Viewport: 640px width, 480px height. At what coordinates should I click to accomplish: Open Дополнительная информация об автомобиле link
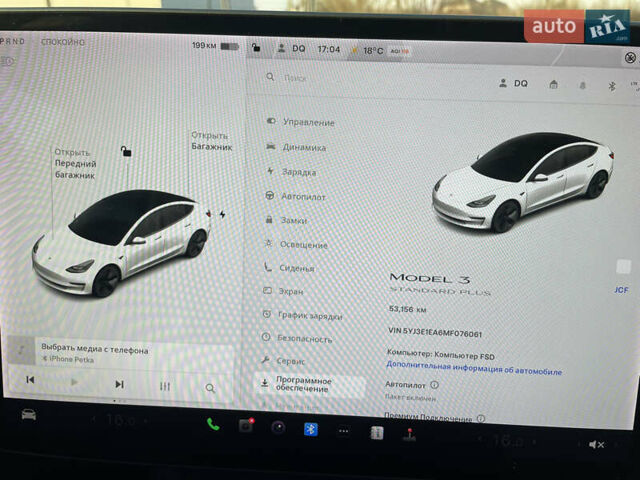474,368
